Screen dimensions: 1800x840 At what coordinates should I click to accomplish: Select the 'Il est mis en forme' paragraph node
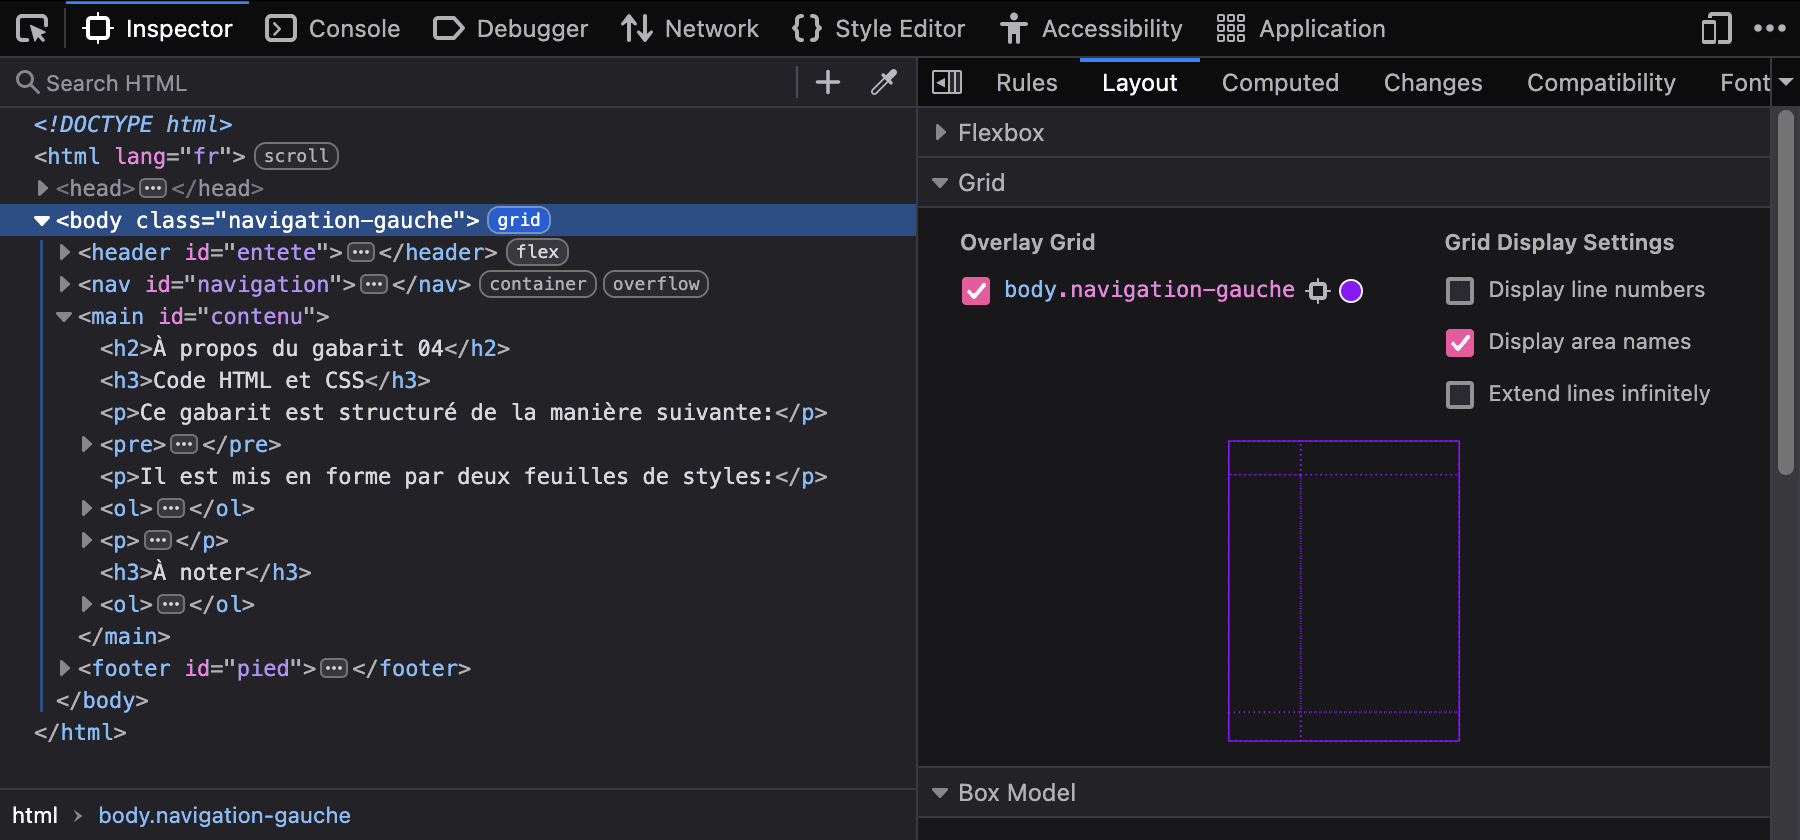(463, 476)
